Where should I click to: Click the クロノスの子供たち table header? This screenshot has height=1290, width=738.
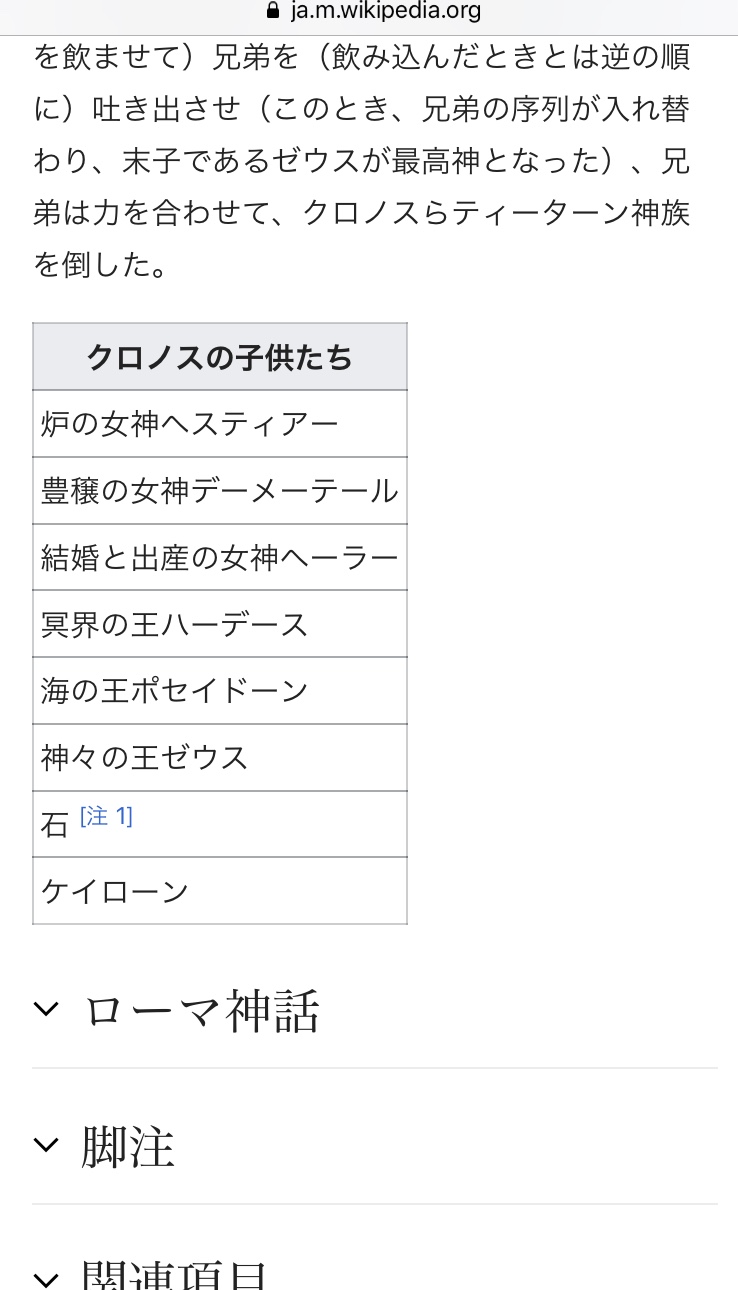[219, 357]
